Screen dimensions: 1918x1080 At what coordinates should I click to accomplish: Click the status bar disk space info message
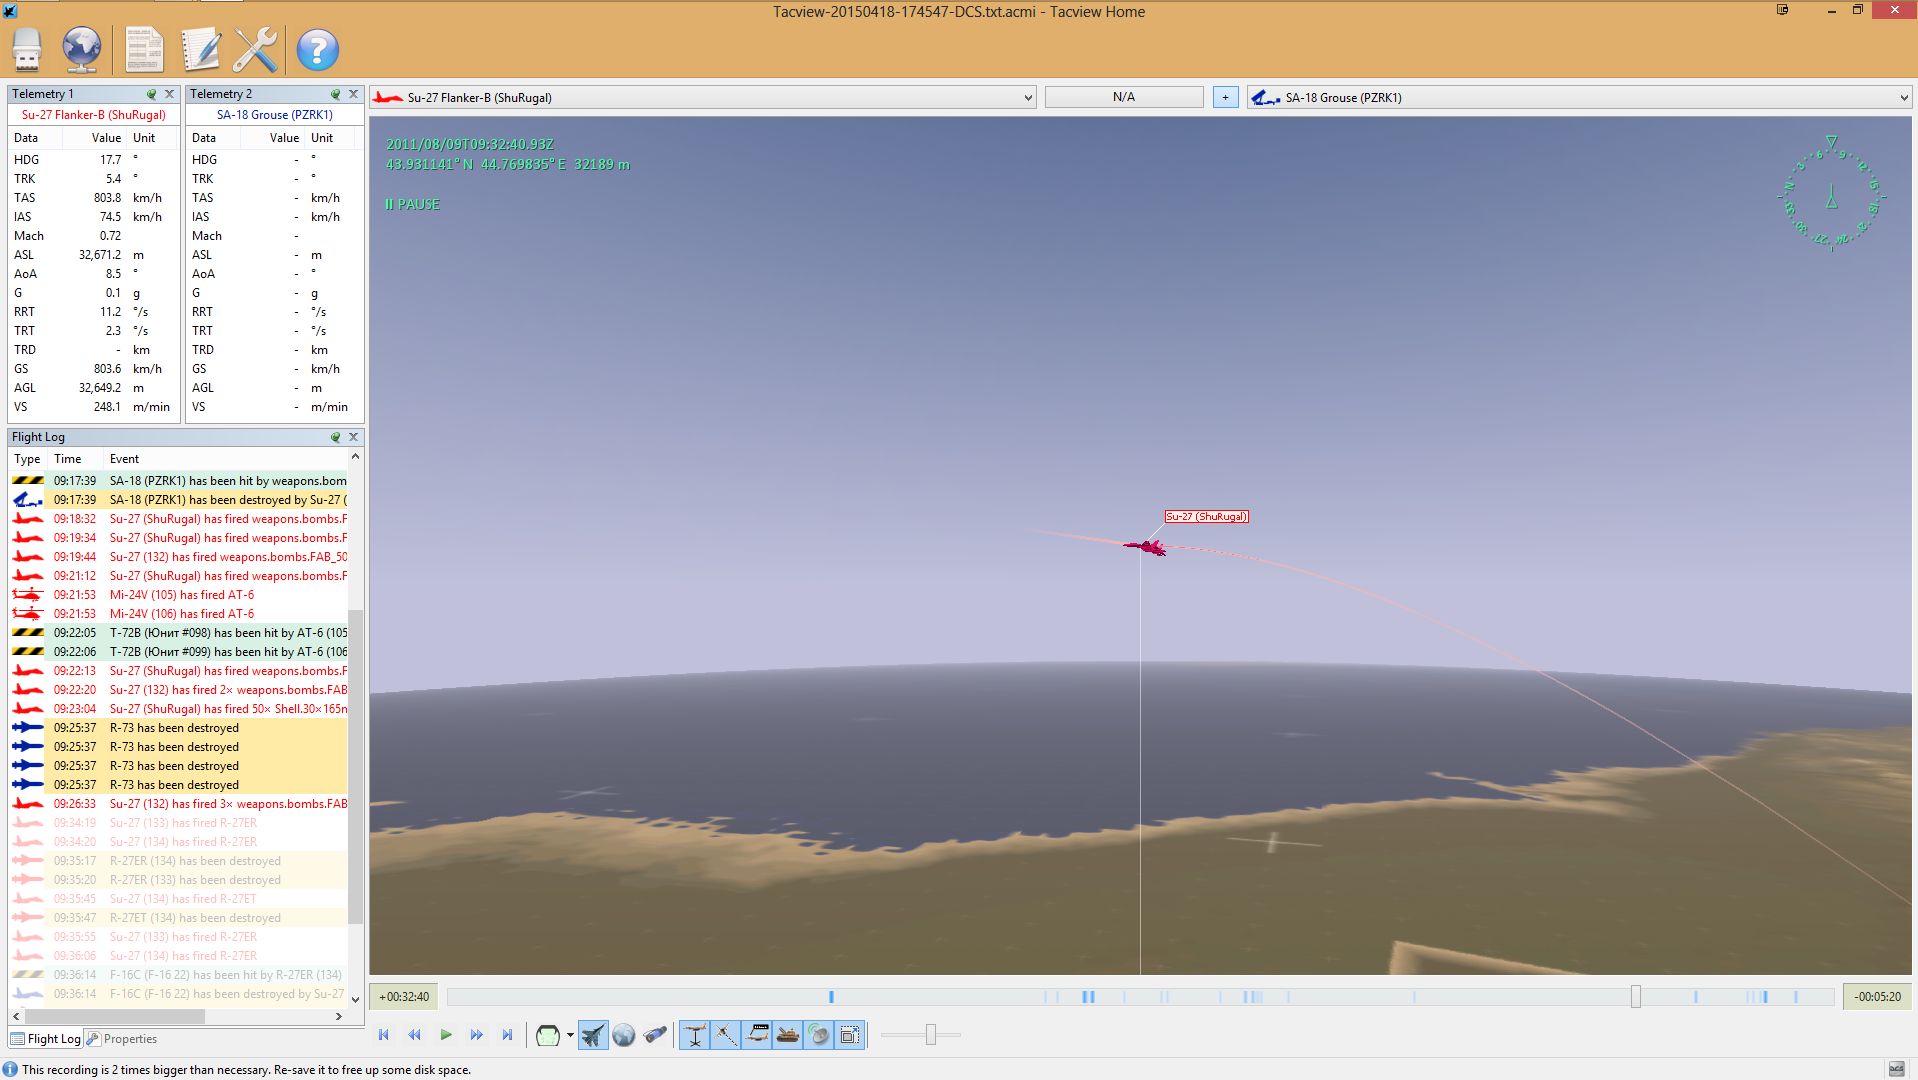(x=246, y=1070)
